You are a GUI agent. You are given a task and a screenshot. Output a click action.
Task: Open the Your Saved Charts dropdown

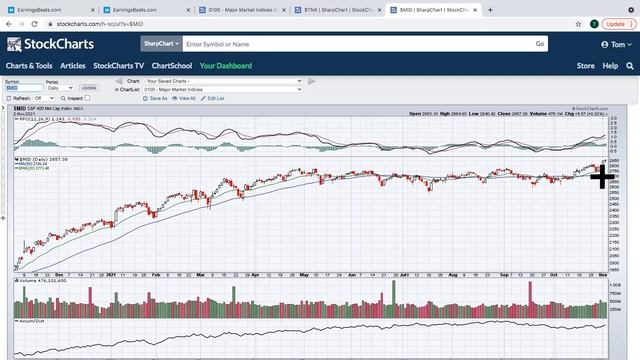click(x=222, y=81)
